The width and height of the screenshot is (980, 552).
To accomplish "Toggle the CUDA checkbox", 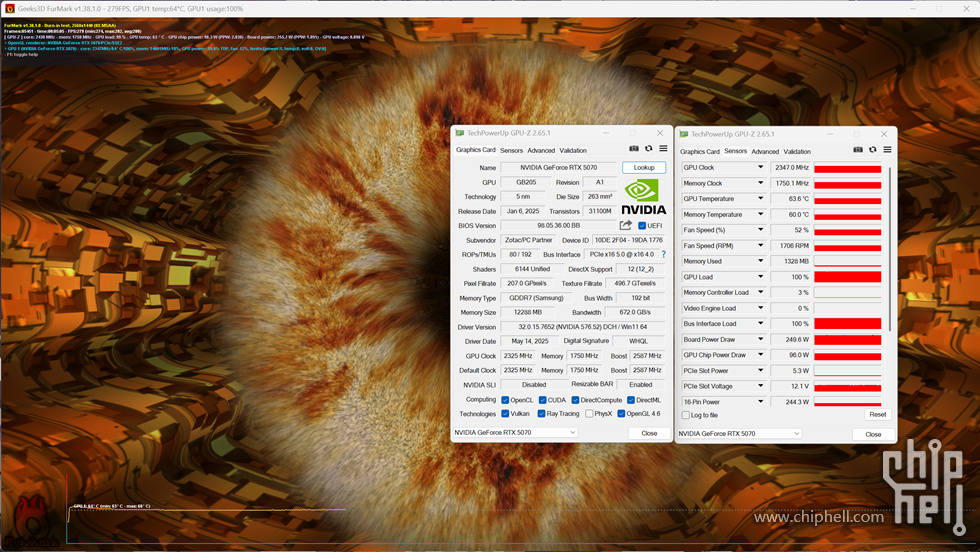I will click(x=542, y=400).
